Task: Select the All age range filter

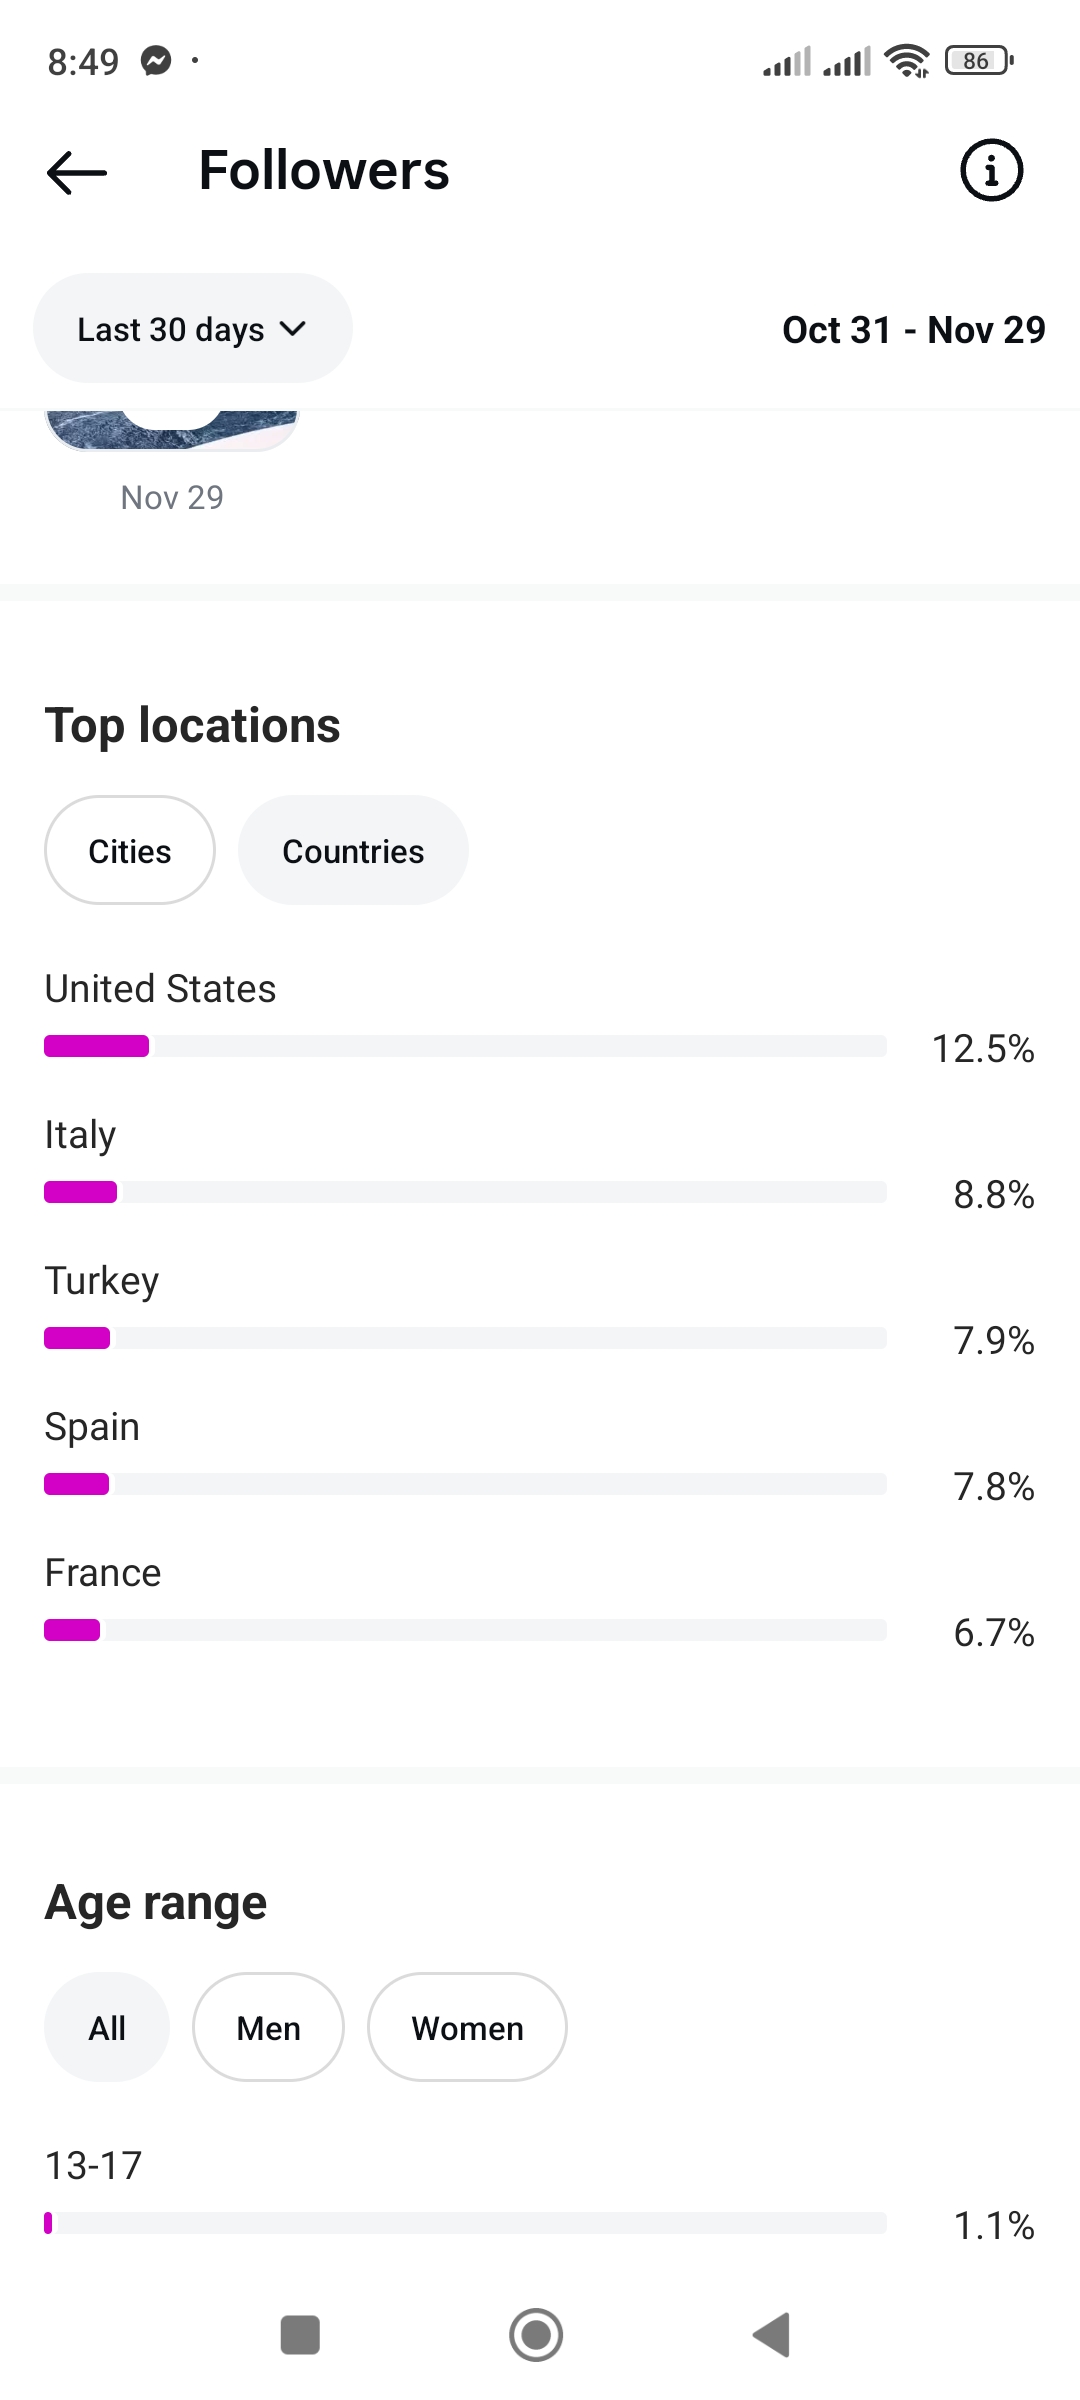Action: (x=107, y=2028)
